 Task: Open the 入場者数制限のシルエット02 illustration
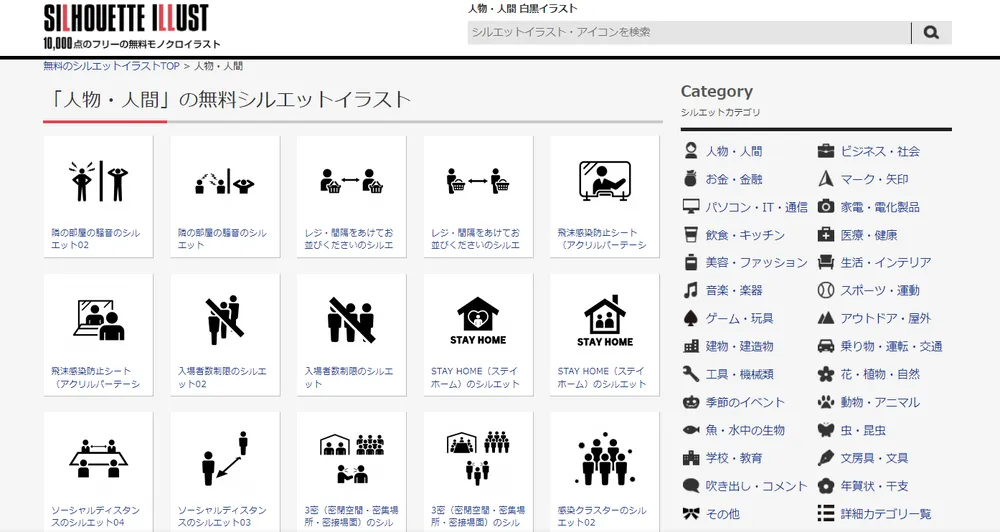tap(224, 335)
